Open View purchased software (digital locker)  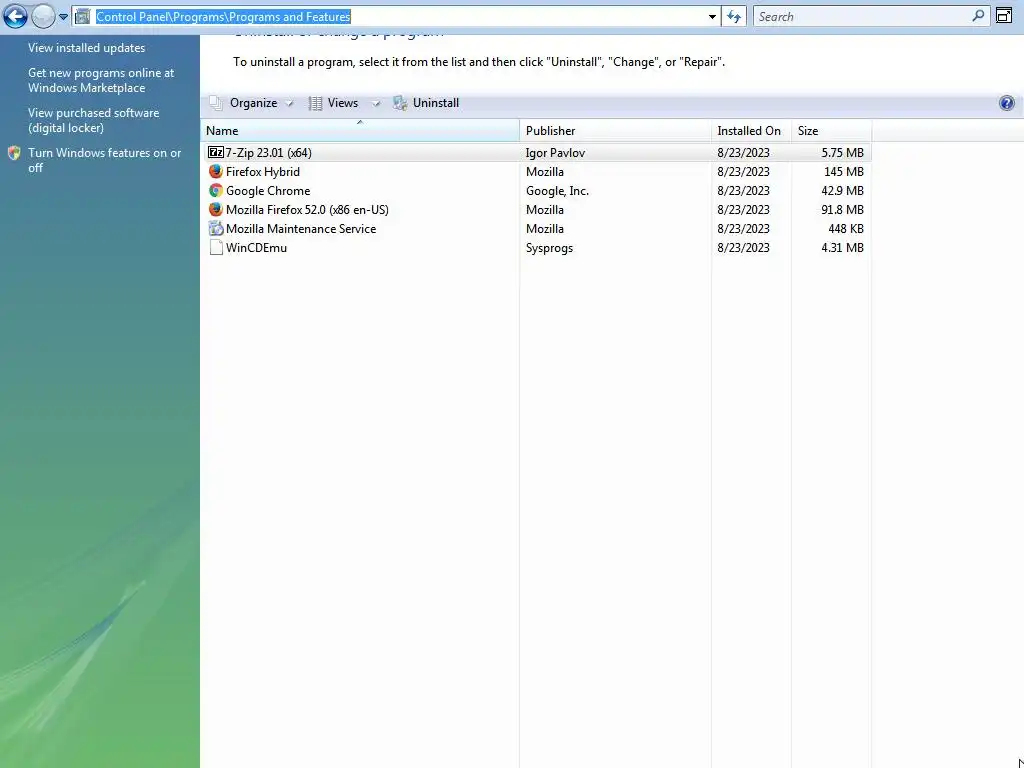[x=93, y=120]
